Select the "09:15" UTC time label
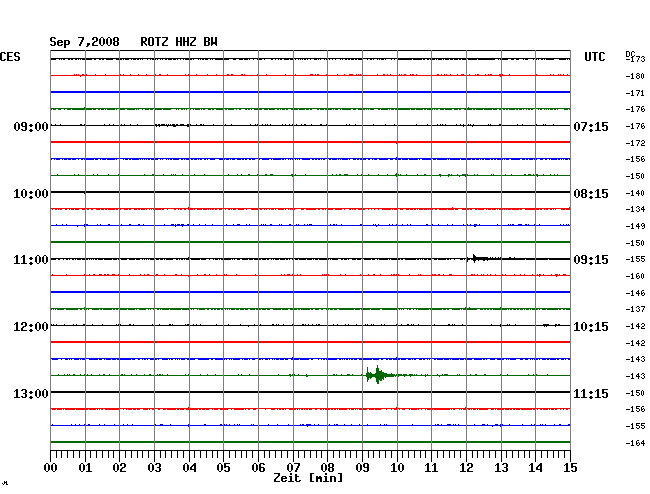 point(591,260)
